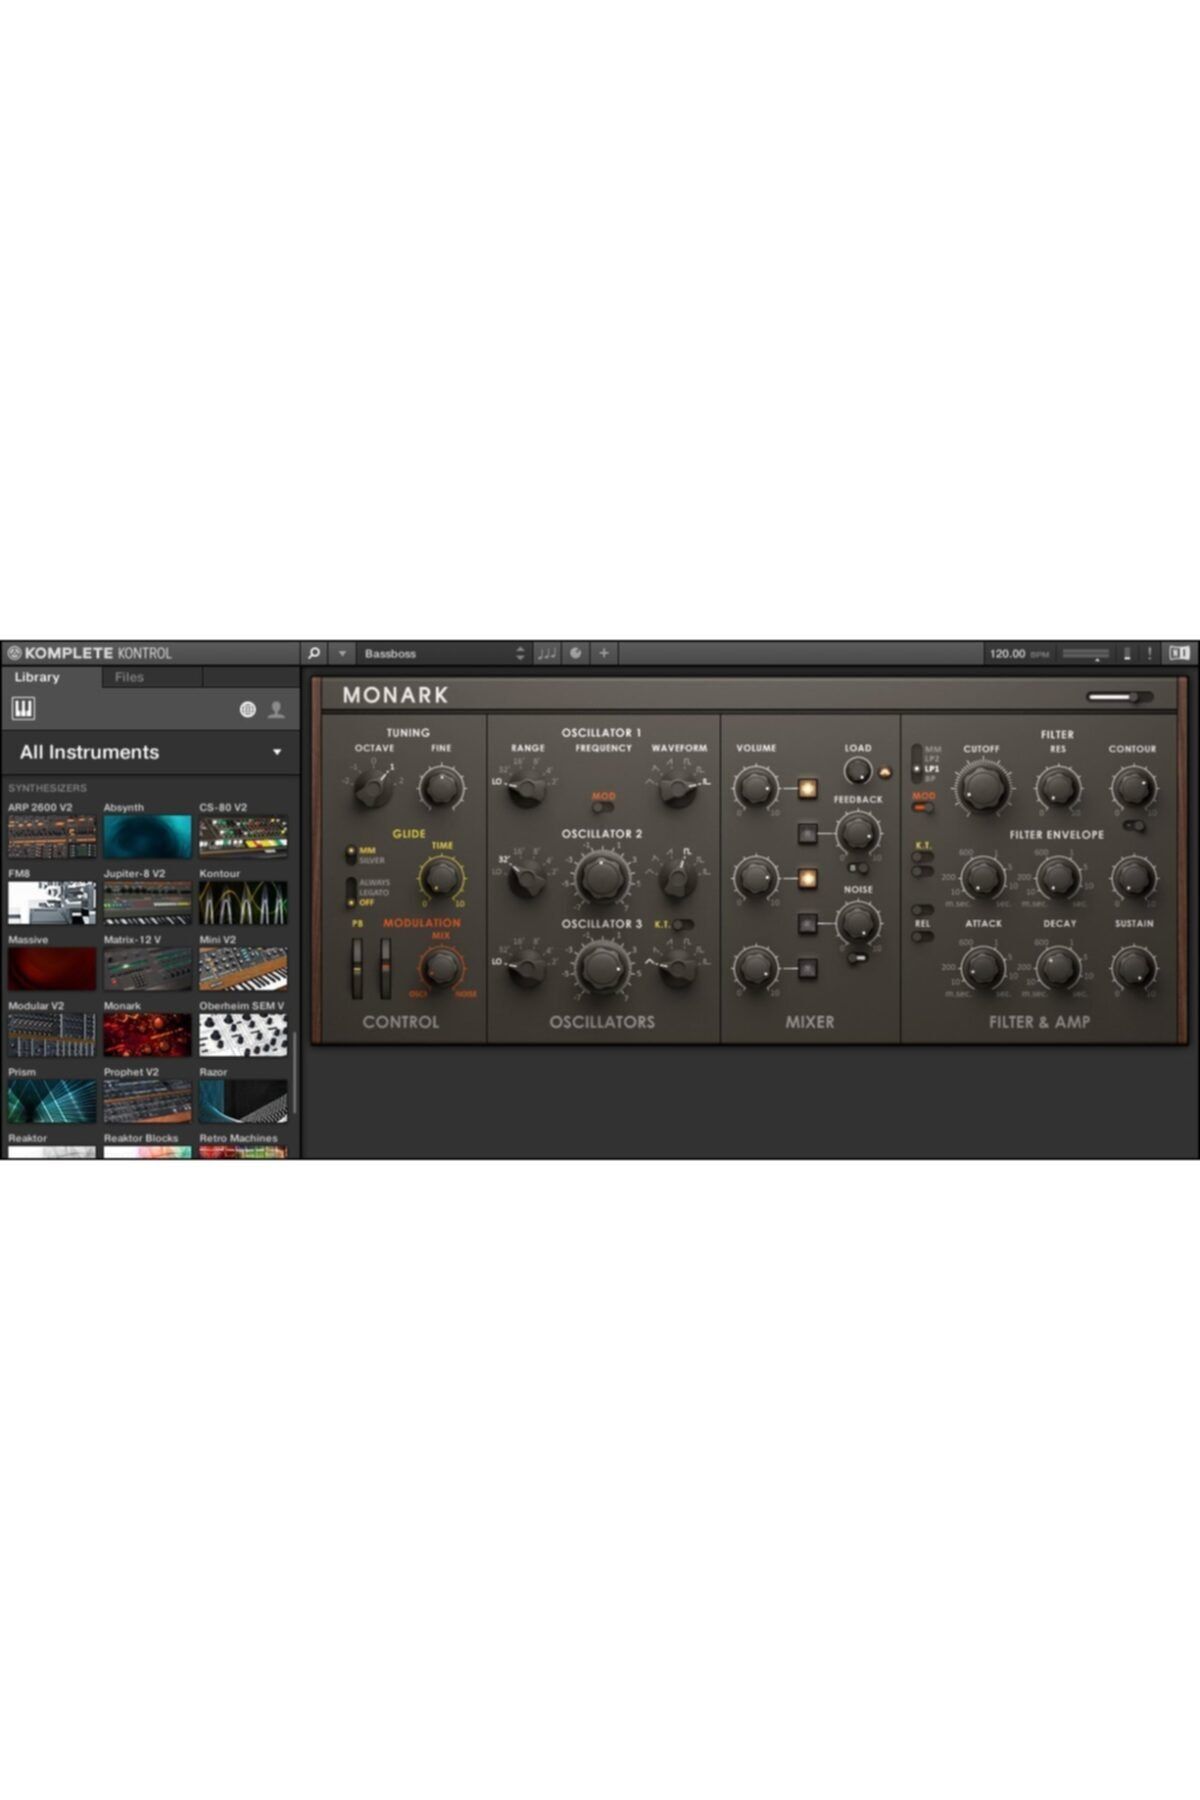
Task: Open the ARP 2600 V2 instrument thumbnail
Action: [x=52, y=837]
